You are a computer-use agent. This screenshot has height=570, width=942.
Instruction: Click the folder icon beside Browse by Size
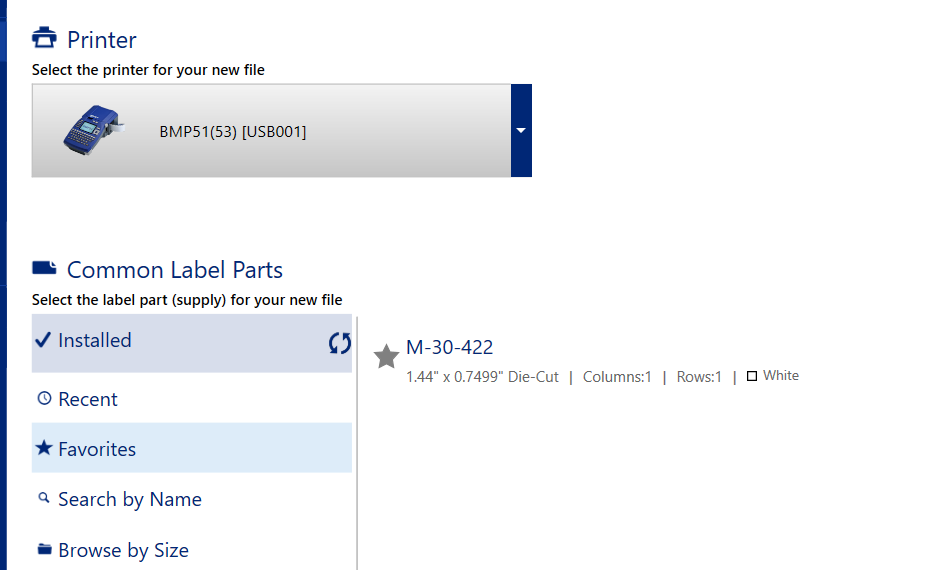(44, 549)
